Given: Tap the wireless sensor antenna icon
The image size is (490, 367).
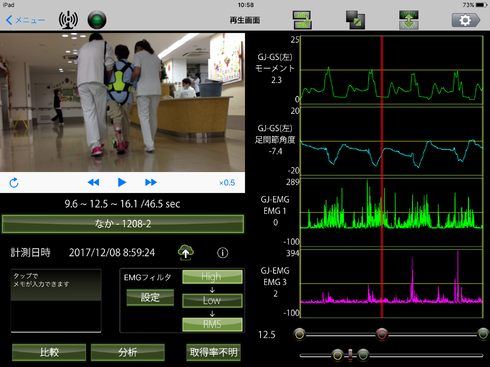Looking at the screenshot, I should [x=68, y=20].
